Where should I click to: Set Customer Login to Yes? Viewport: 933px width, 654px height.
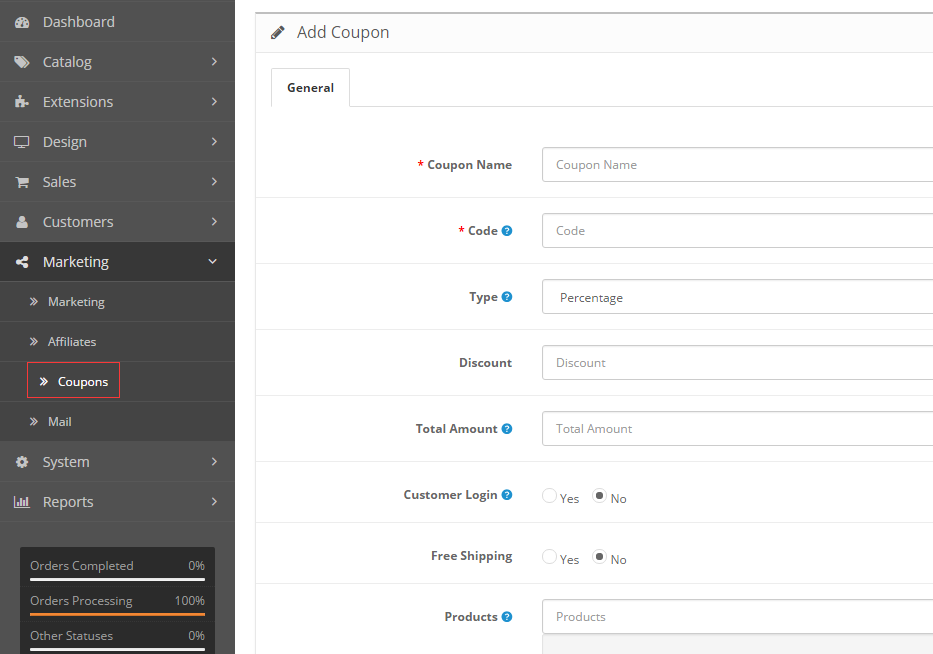pos(549,496)
